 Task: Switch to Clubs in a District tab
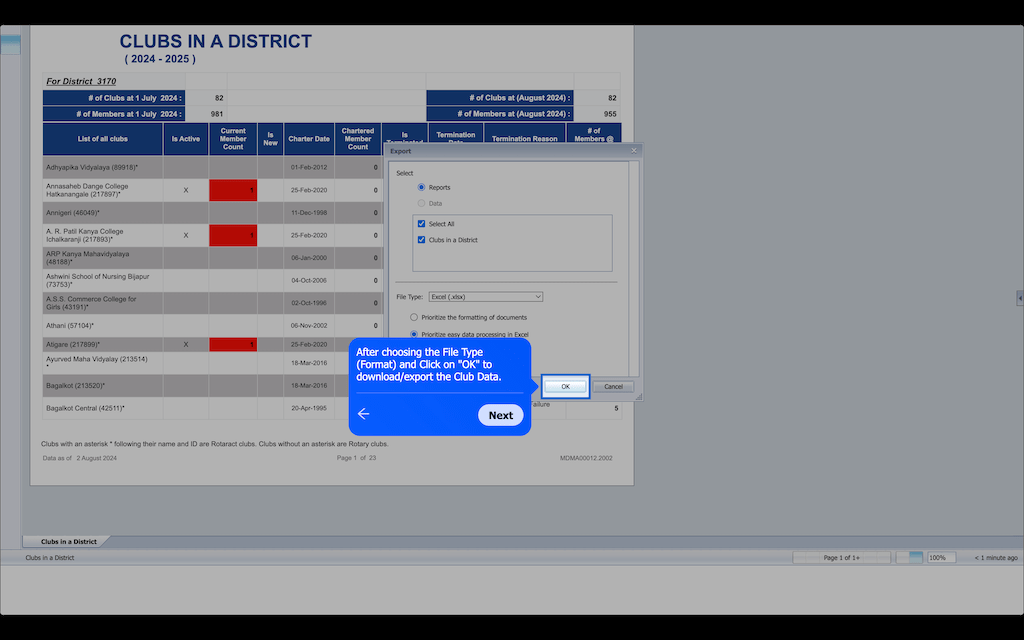[x=68, y=541]
